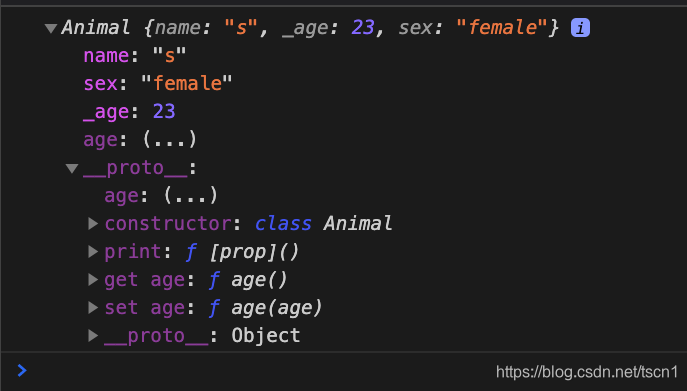The width and height of the screenshot is (687, 391).
Task: Click the first __proto__ label
Action: (135, 168)
